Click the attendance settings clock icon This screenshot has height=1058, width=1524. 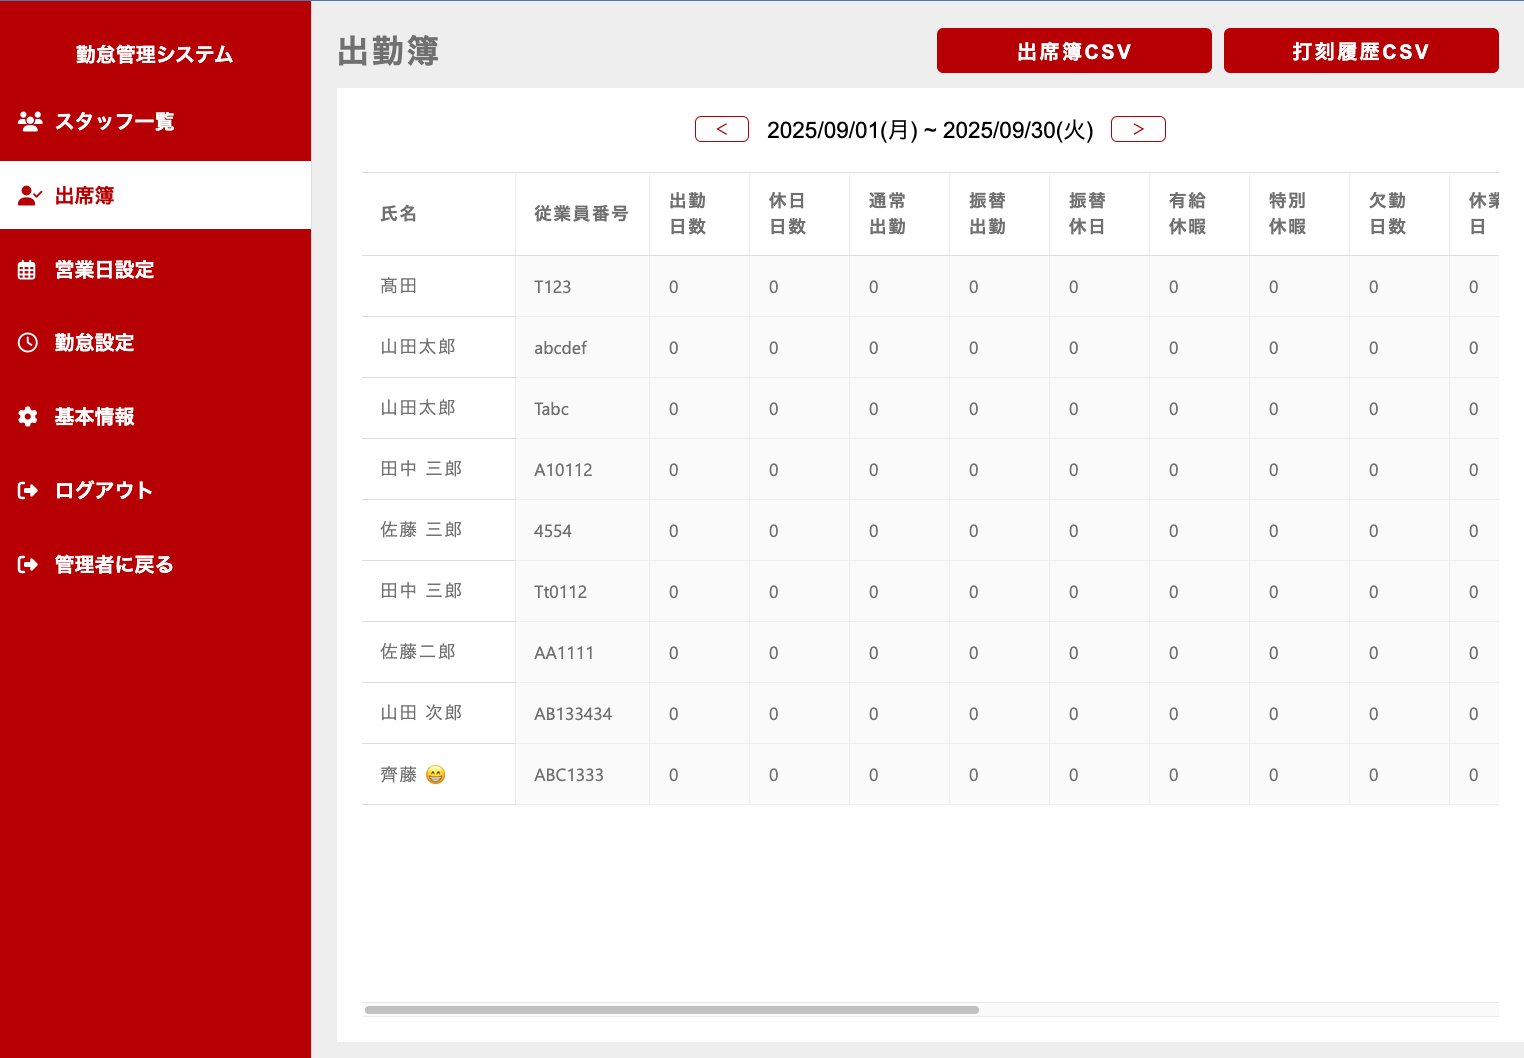click(x=28, y=343)
